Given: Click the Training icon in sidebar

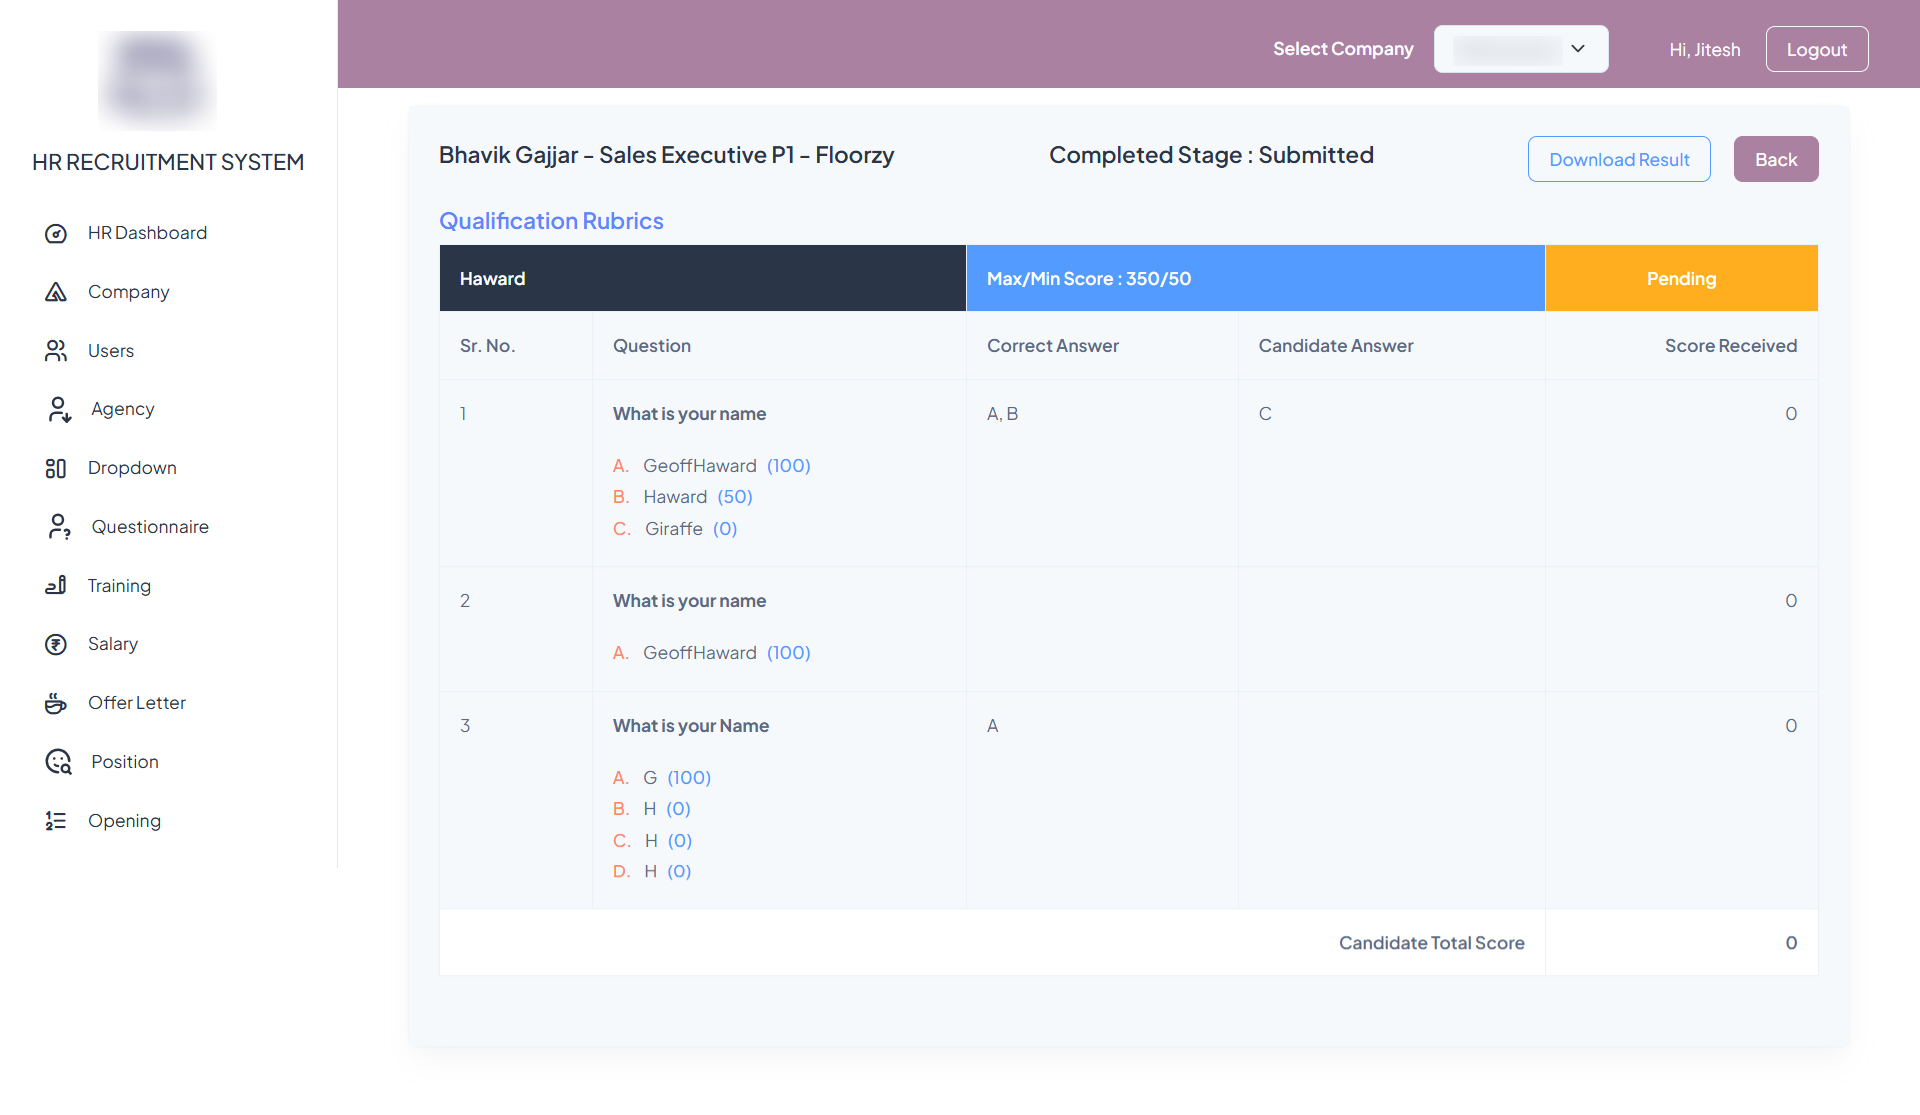Looking at the screenshot, I should point(56,586).
